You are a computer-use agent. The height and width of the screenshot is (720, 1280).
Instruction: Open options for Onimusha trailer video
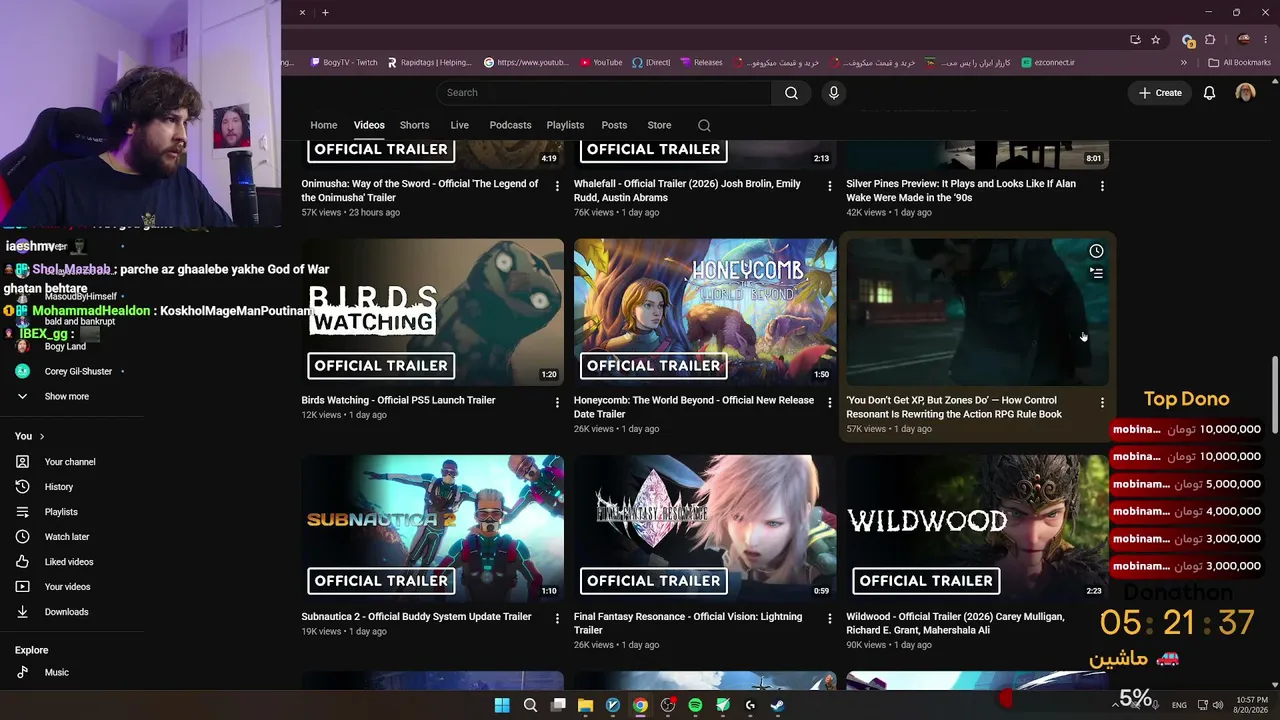pyautogui.click(x=557, y=186)
